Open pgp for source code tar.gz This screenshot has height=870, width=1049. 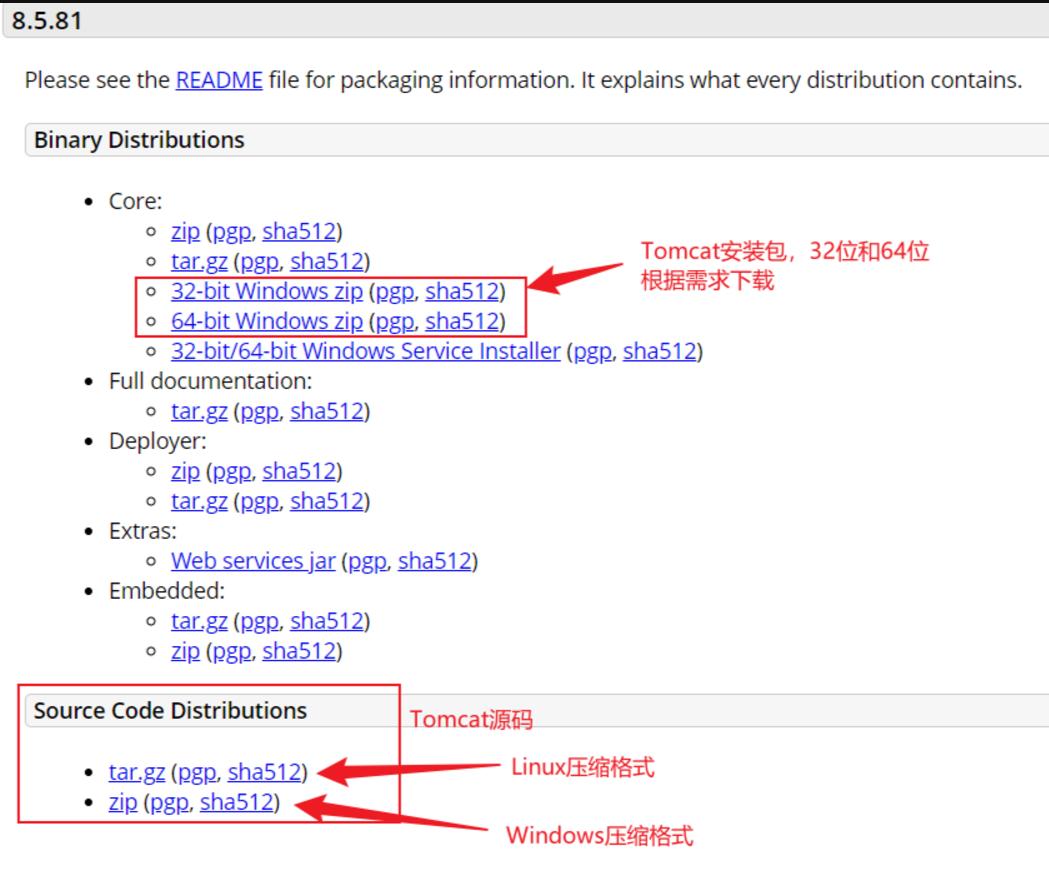[x=198, y=773]
